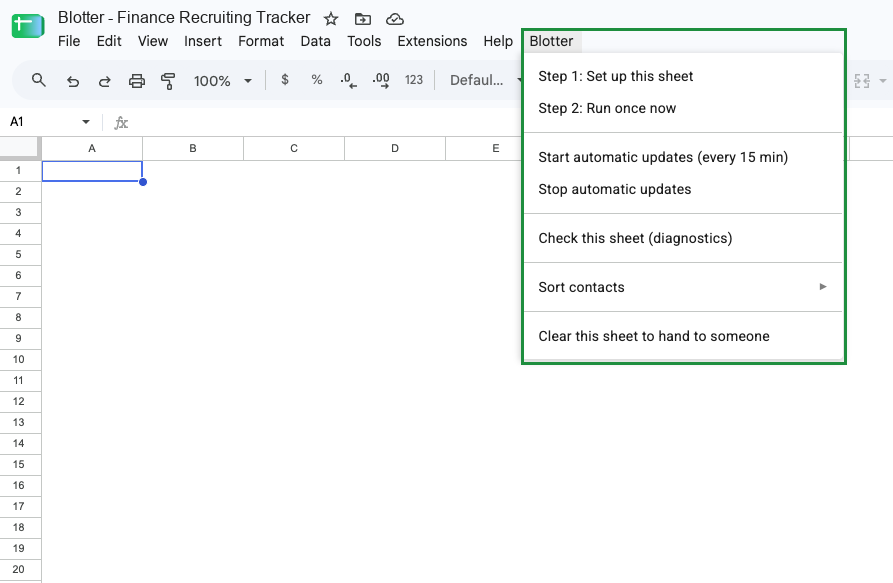Format as percent
The image size is (893, 583).
tap(317, 80)
